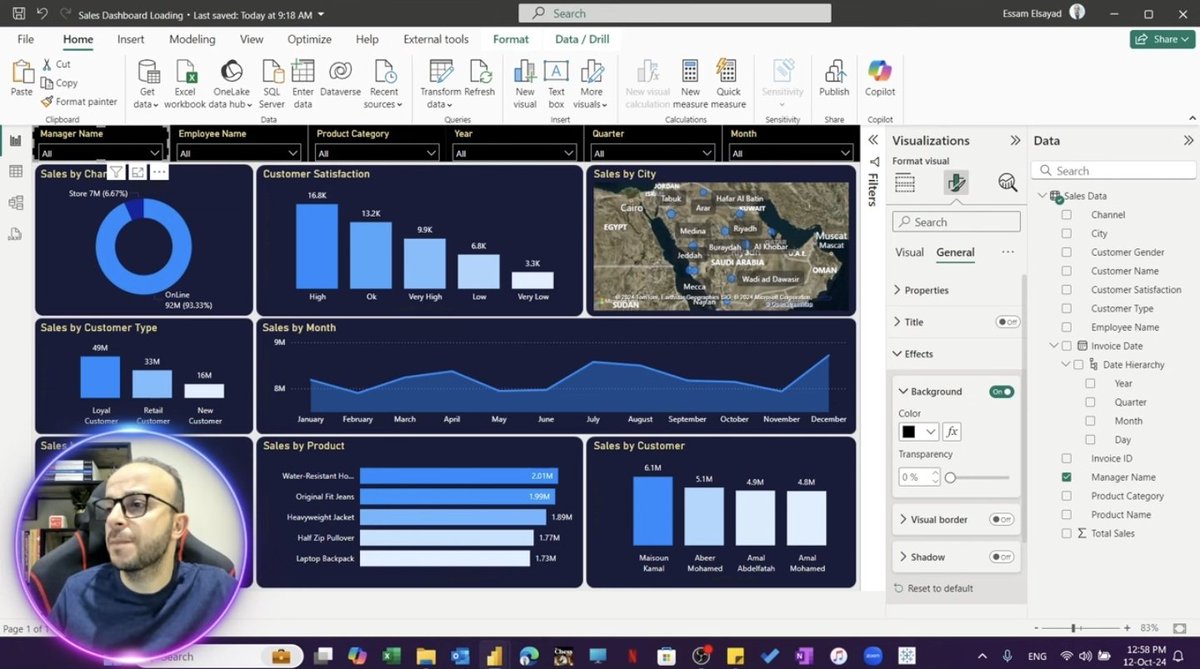Check the City field checkbox
This screenshot has height=669, width=1200.
tap(1066, 234)
